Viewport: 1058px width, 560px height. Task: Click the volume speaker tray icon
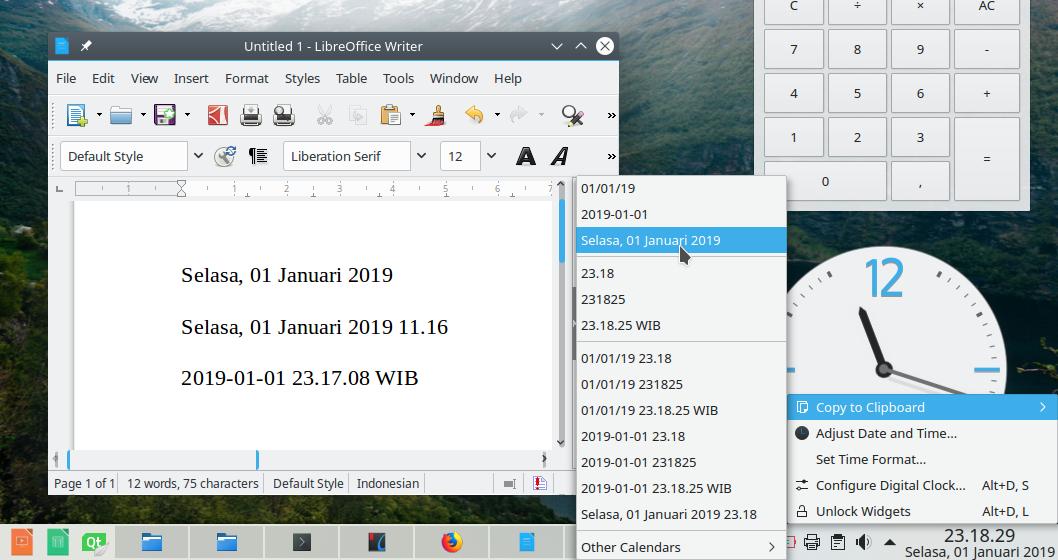tap(863, 542)
